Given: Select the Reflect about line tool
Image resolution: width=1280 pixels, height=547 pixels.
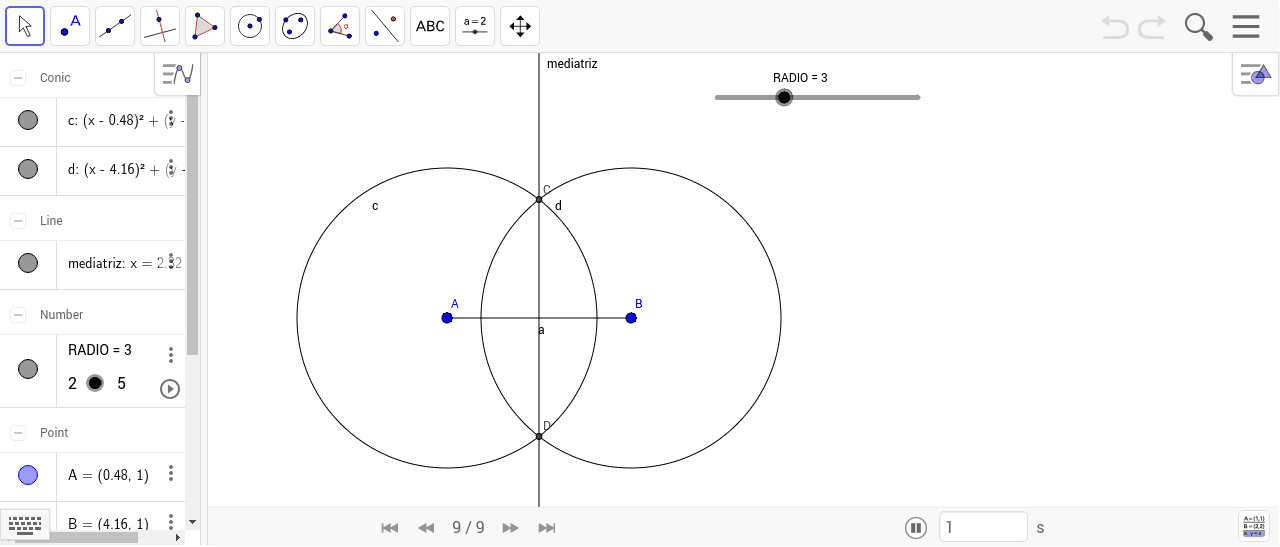Looking at the screenshot, I should point(385,26).
